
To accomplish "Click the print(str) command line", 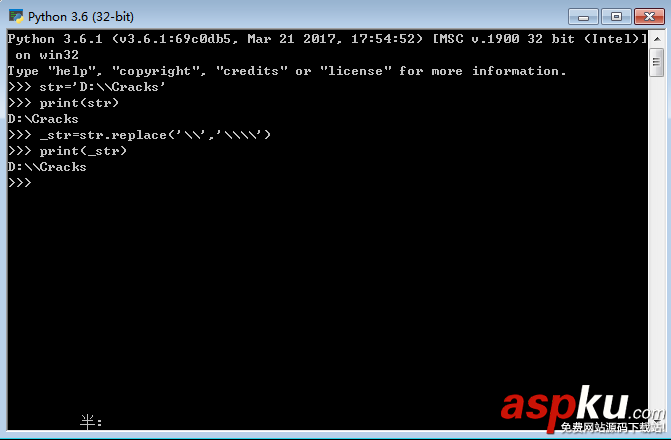I will [x=63, y=103].
